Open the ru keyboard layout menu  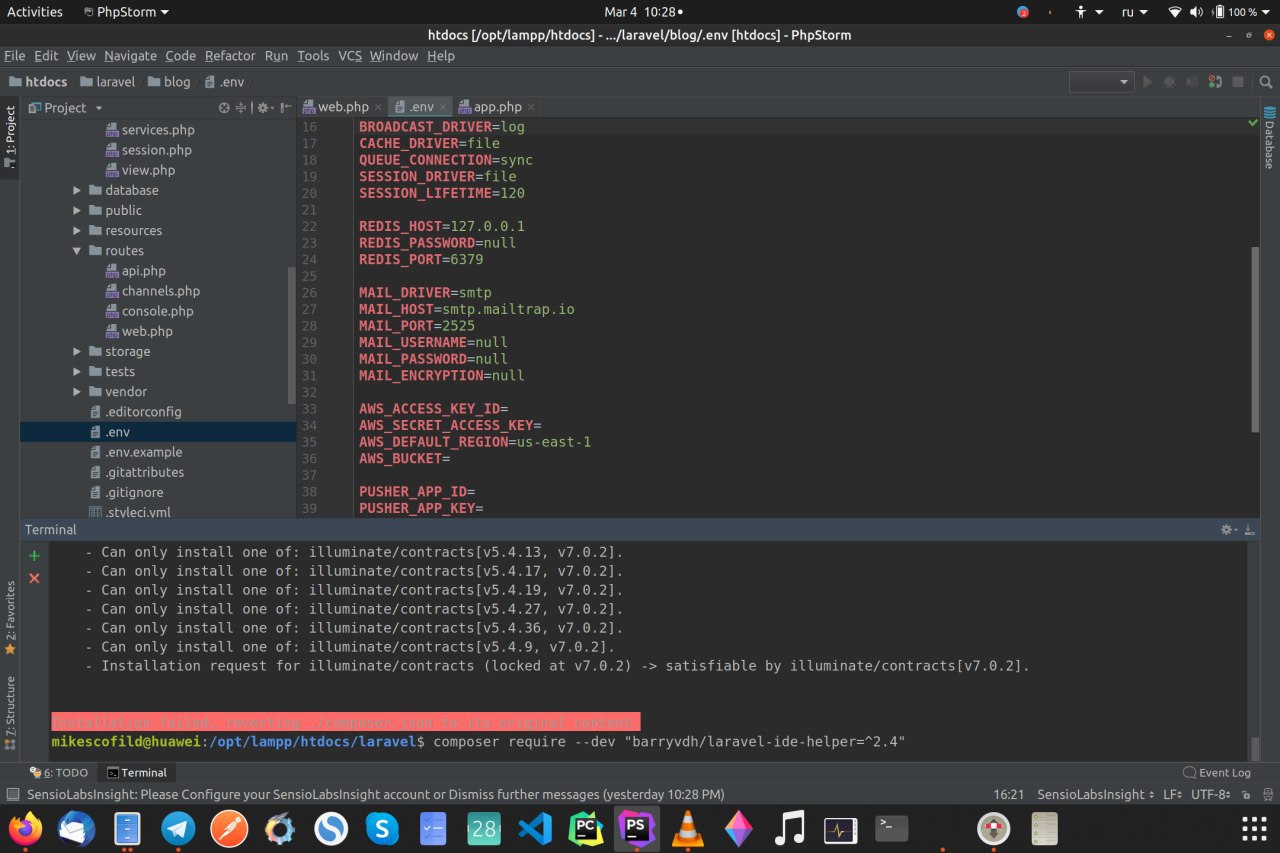1134,12
